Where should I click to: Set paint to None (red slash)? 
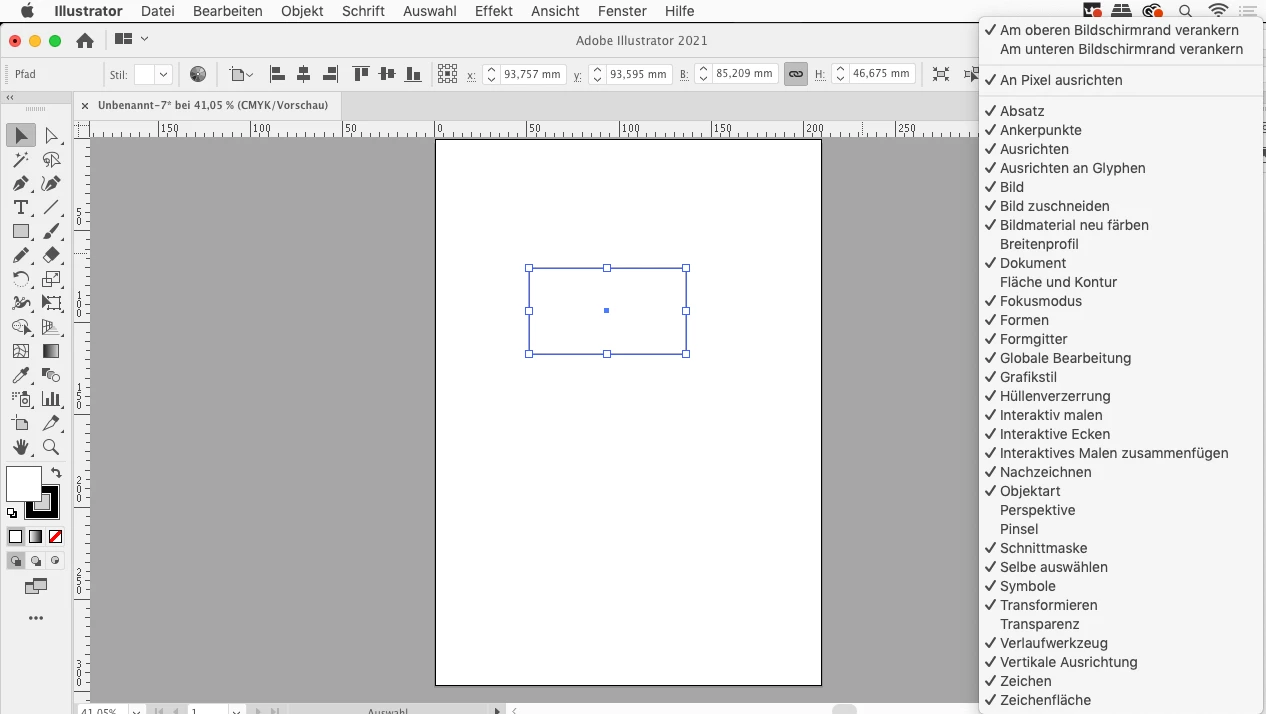pyautogui.click(x=56, y=537)
